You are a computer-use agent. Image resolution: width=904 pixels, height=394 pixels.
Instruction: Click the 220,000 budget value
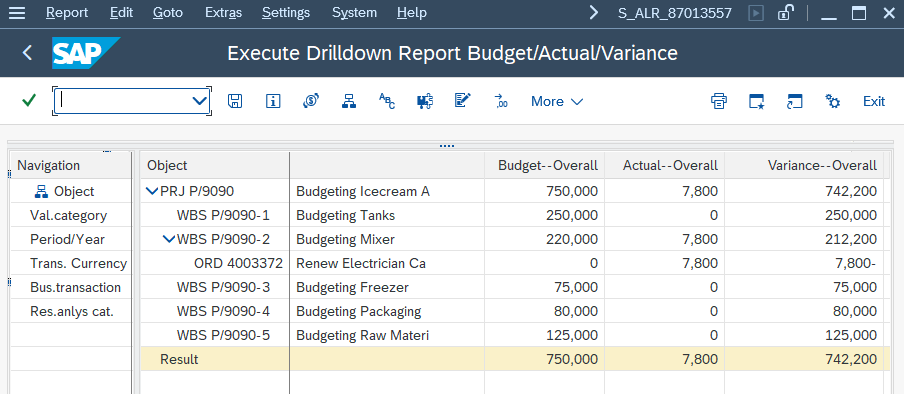coord(572,239)
